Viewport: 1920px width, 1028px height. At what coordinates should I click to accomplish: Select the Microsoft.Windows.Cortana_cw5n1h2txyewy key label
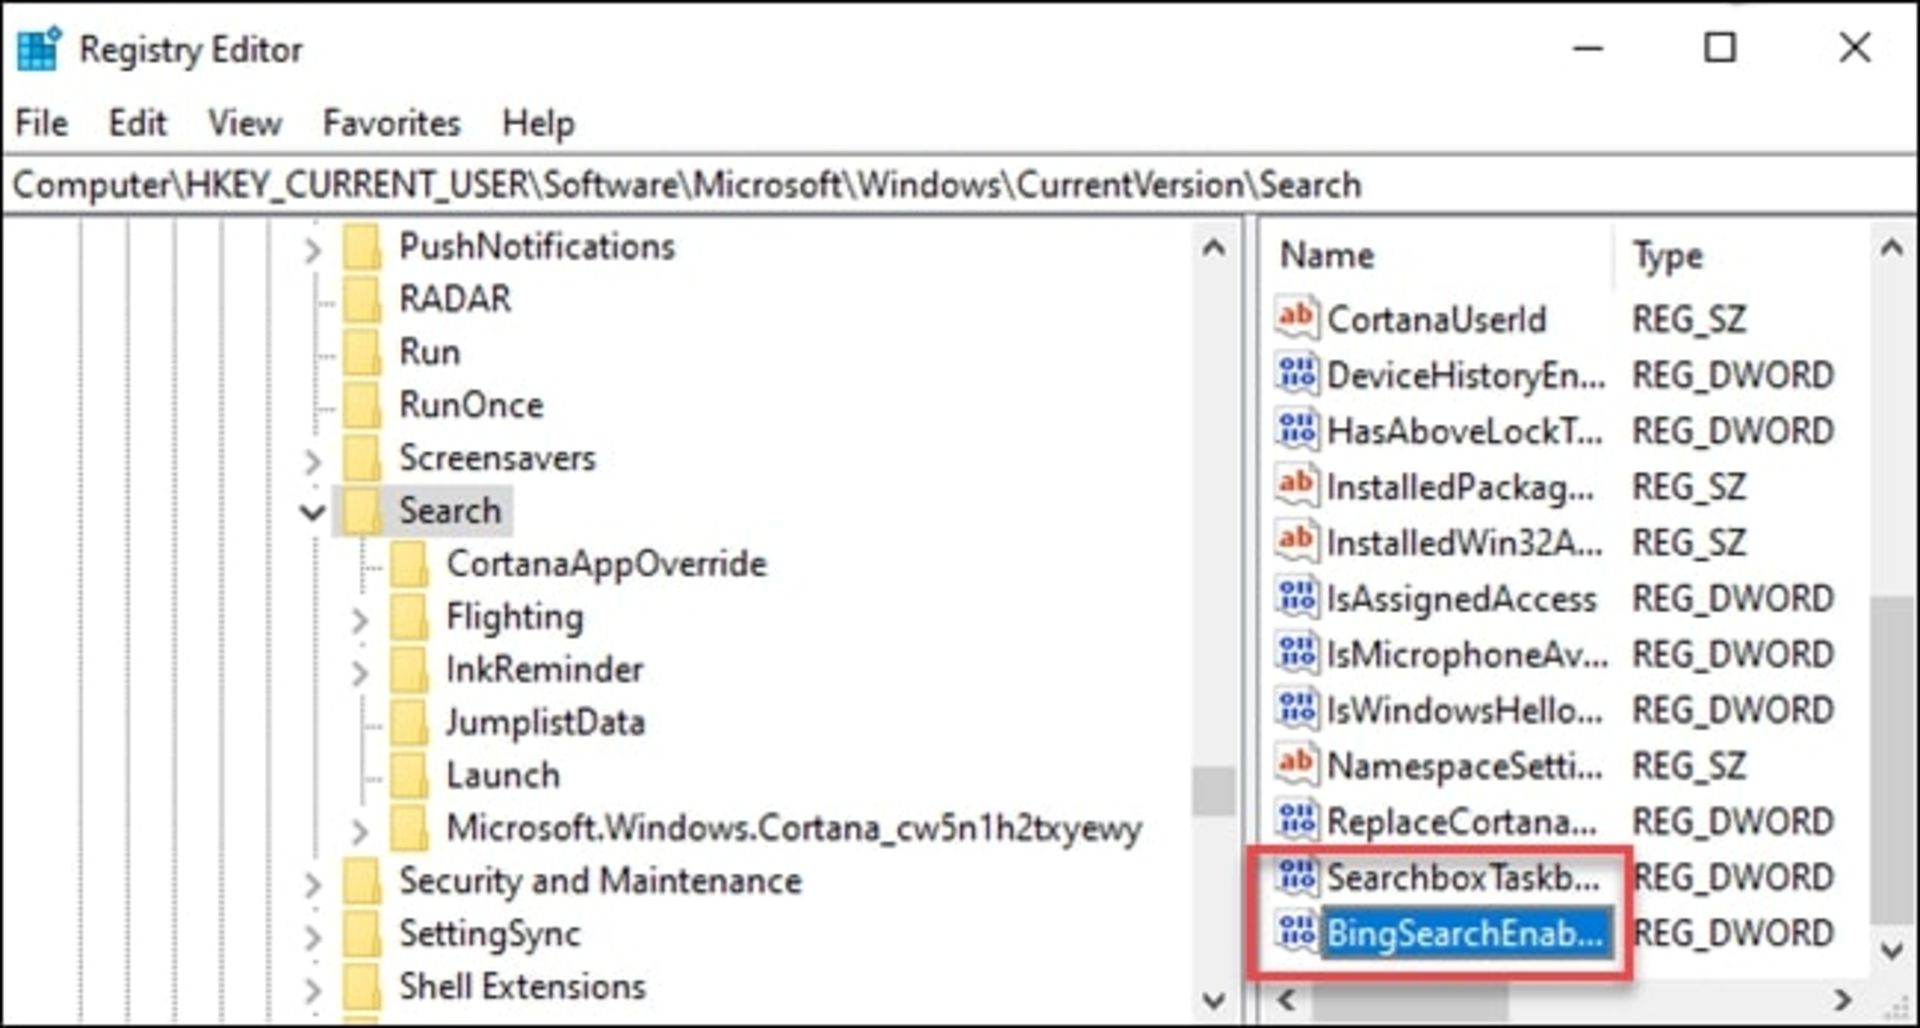click(794, 829)
